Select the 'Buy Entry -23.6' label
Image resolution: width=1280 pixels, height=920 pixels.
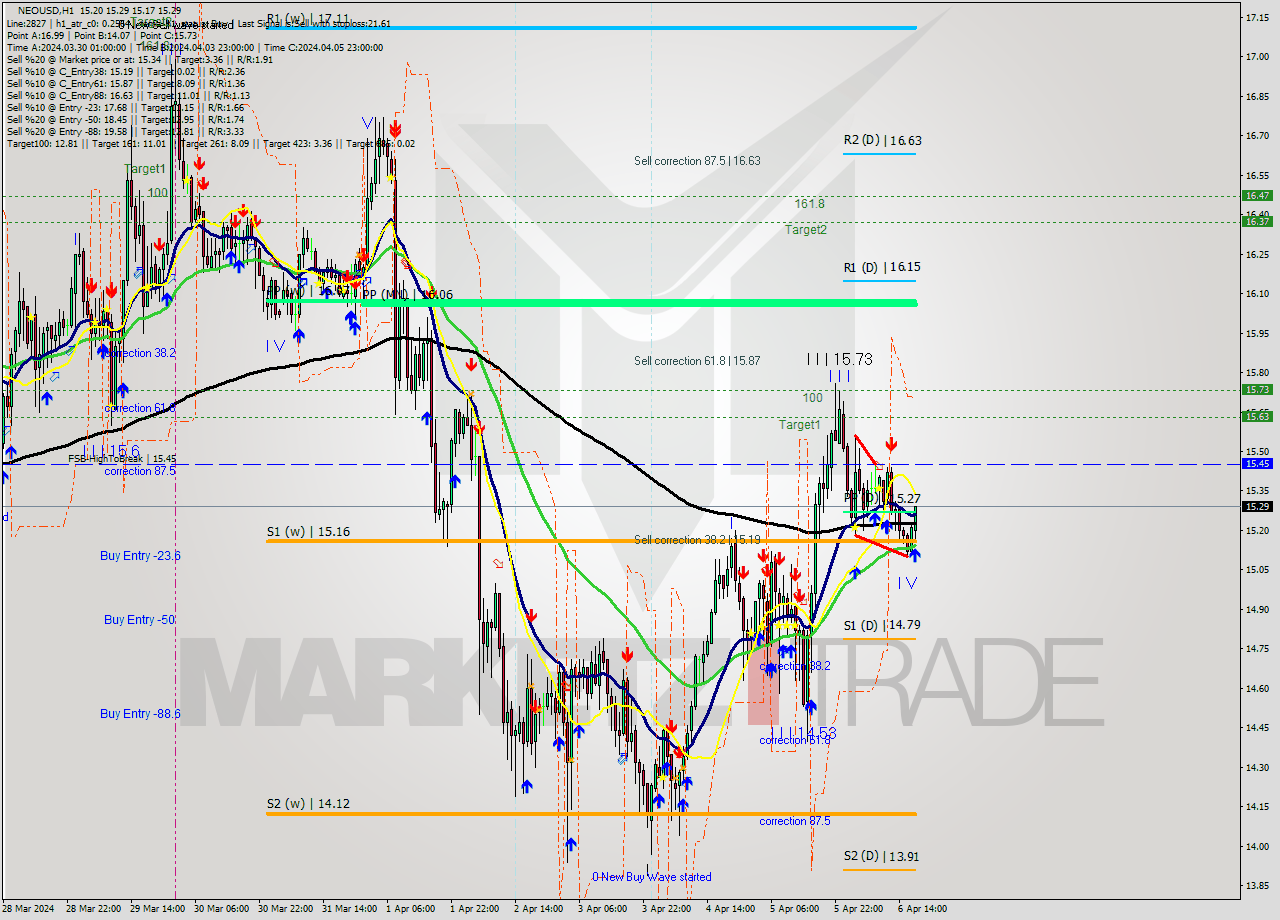tap(140, 556)
